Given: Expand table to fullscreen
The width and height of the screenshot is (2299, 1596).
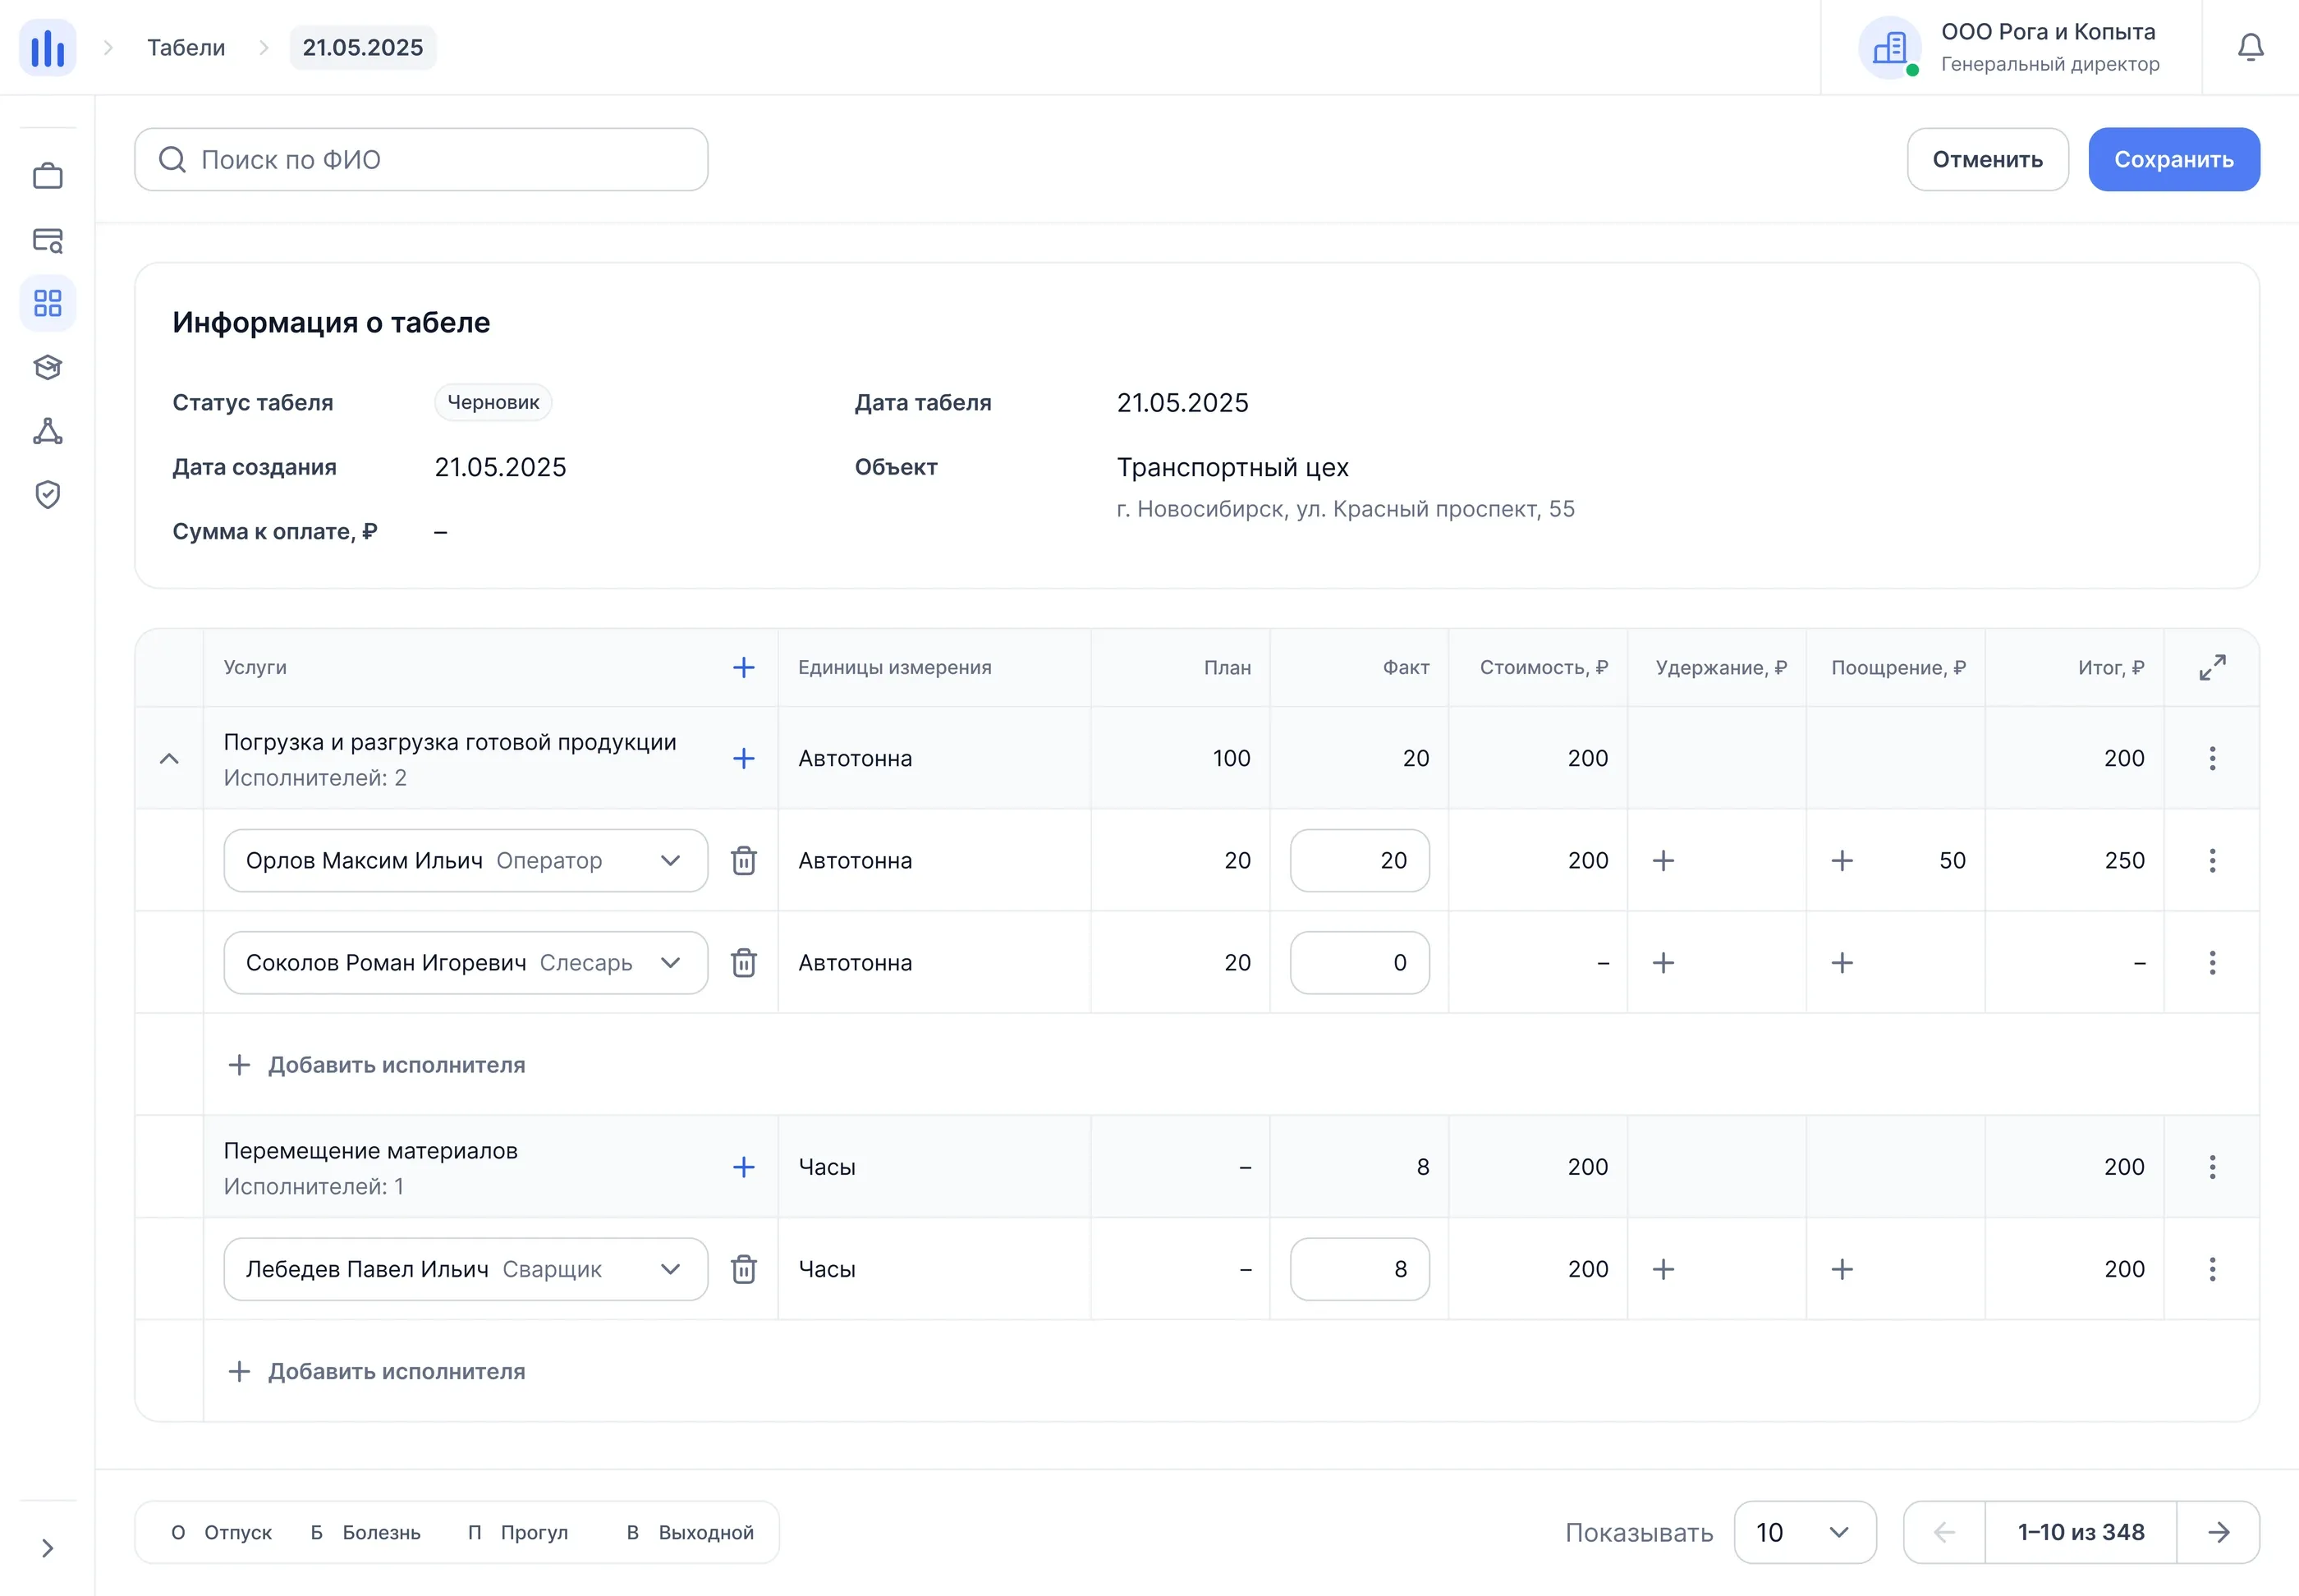Looking at the screenshot, I should coord(2212,667).
